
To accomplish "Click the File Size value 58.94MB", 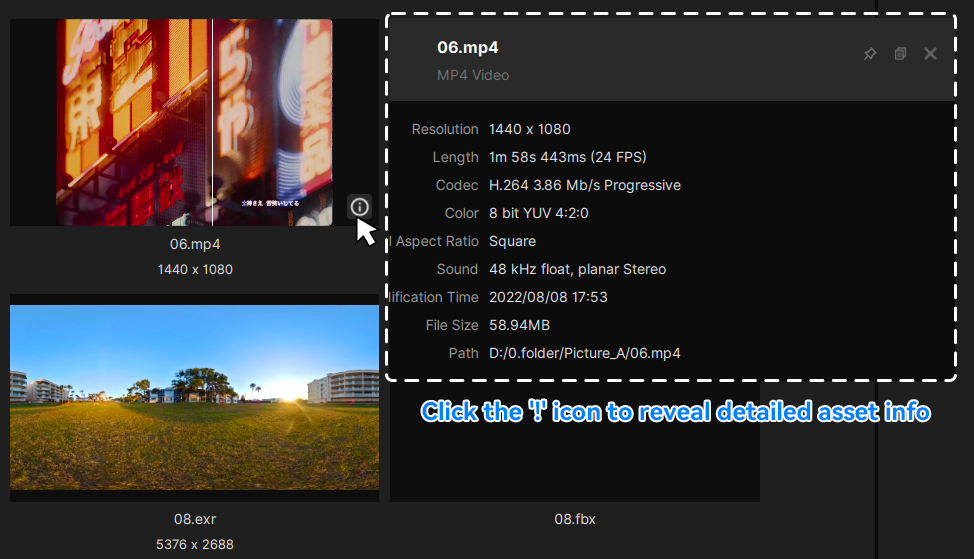I will [519, 325].
